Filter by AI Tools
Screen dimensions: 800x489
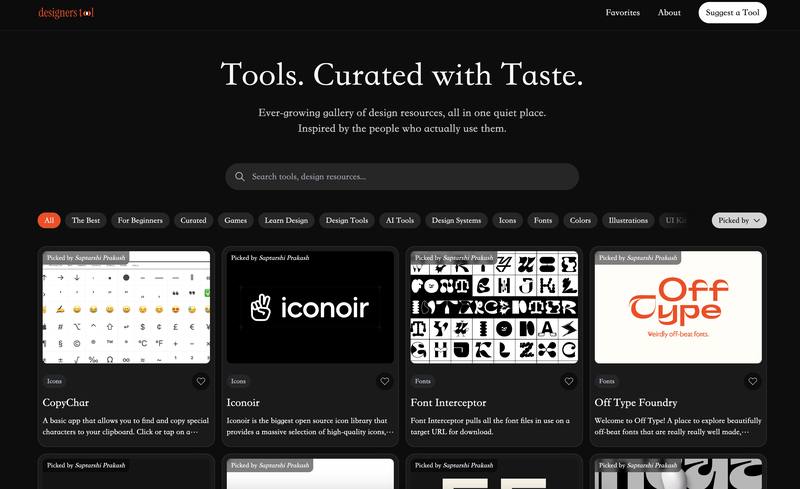[x=400, y=221]
